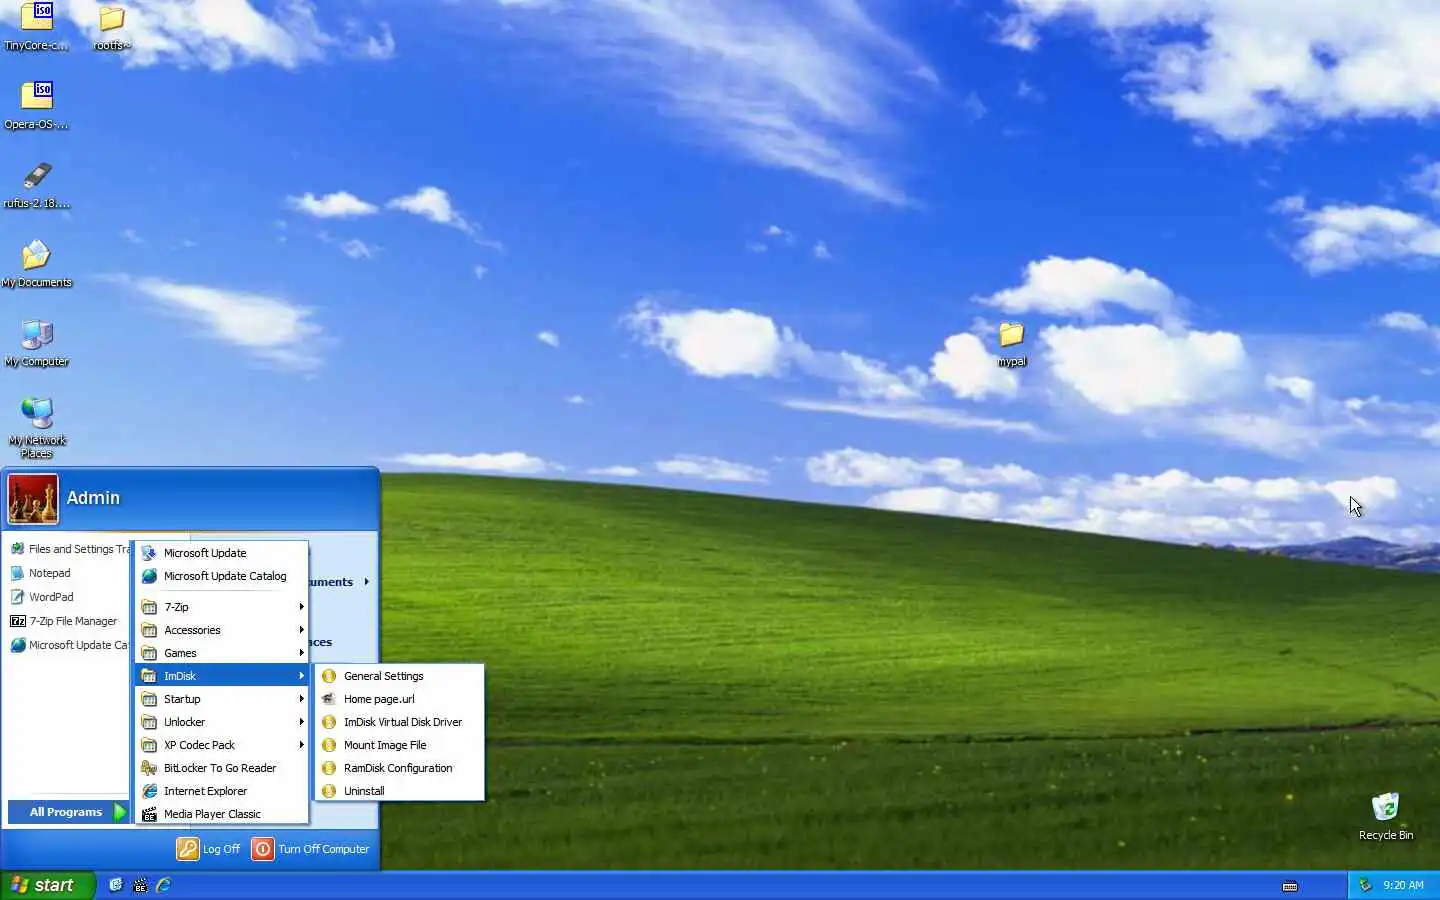Click the Notepad icon in start menu

(17, 573)
